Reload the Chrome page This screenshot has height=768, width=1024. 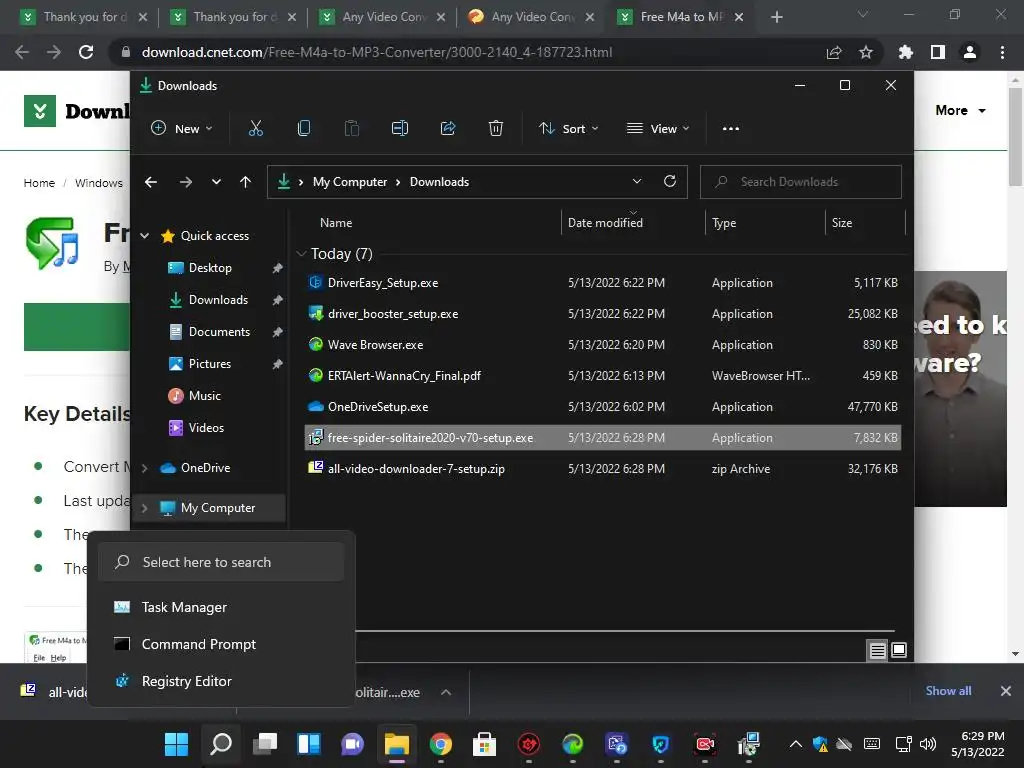(x=86, y=52)
